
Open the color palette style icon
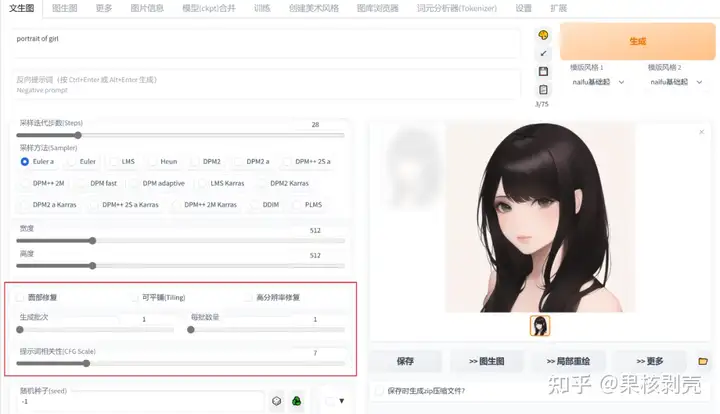point(543,35)
